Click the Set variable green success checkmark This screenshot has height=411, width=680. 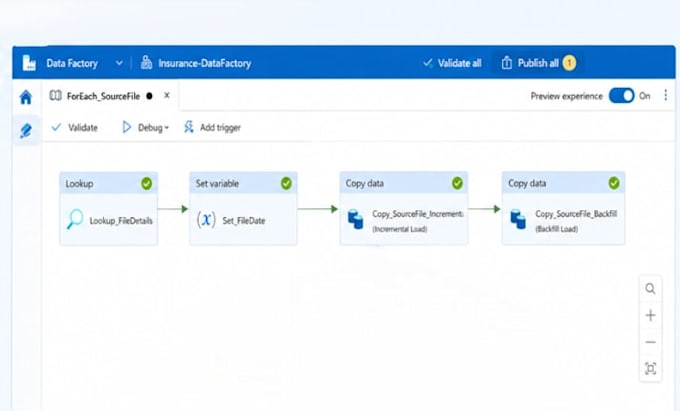click(x=286, y=183)
